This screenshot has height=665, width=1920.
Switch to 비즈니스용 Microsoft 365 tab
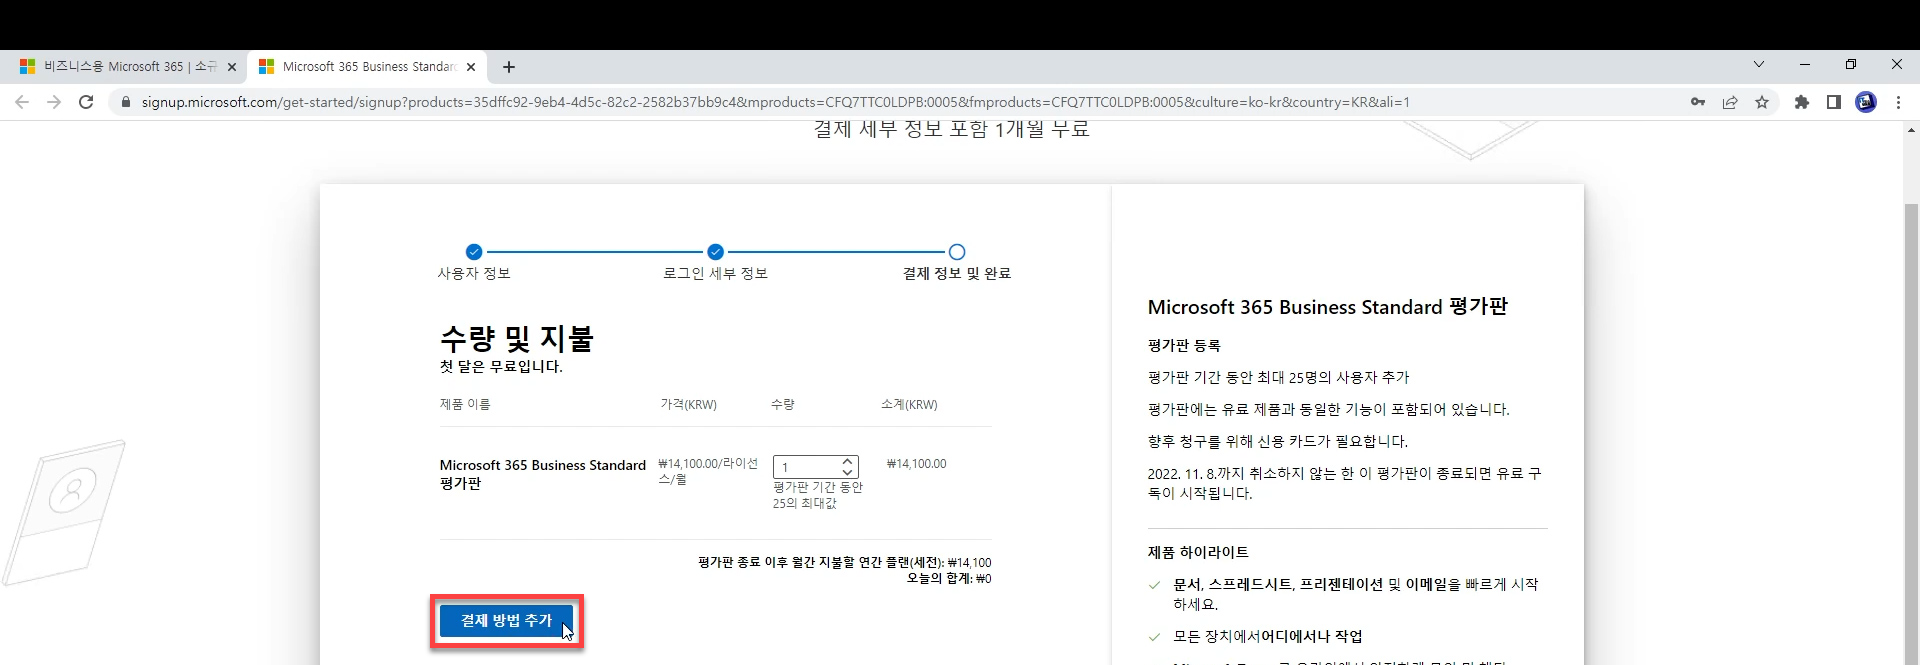130,67
